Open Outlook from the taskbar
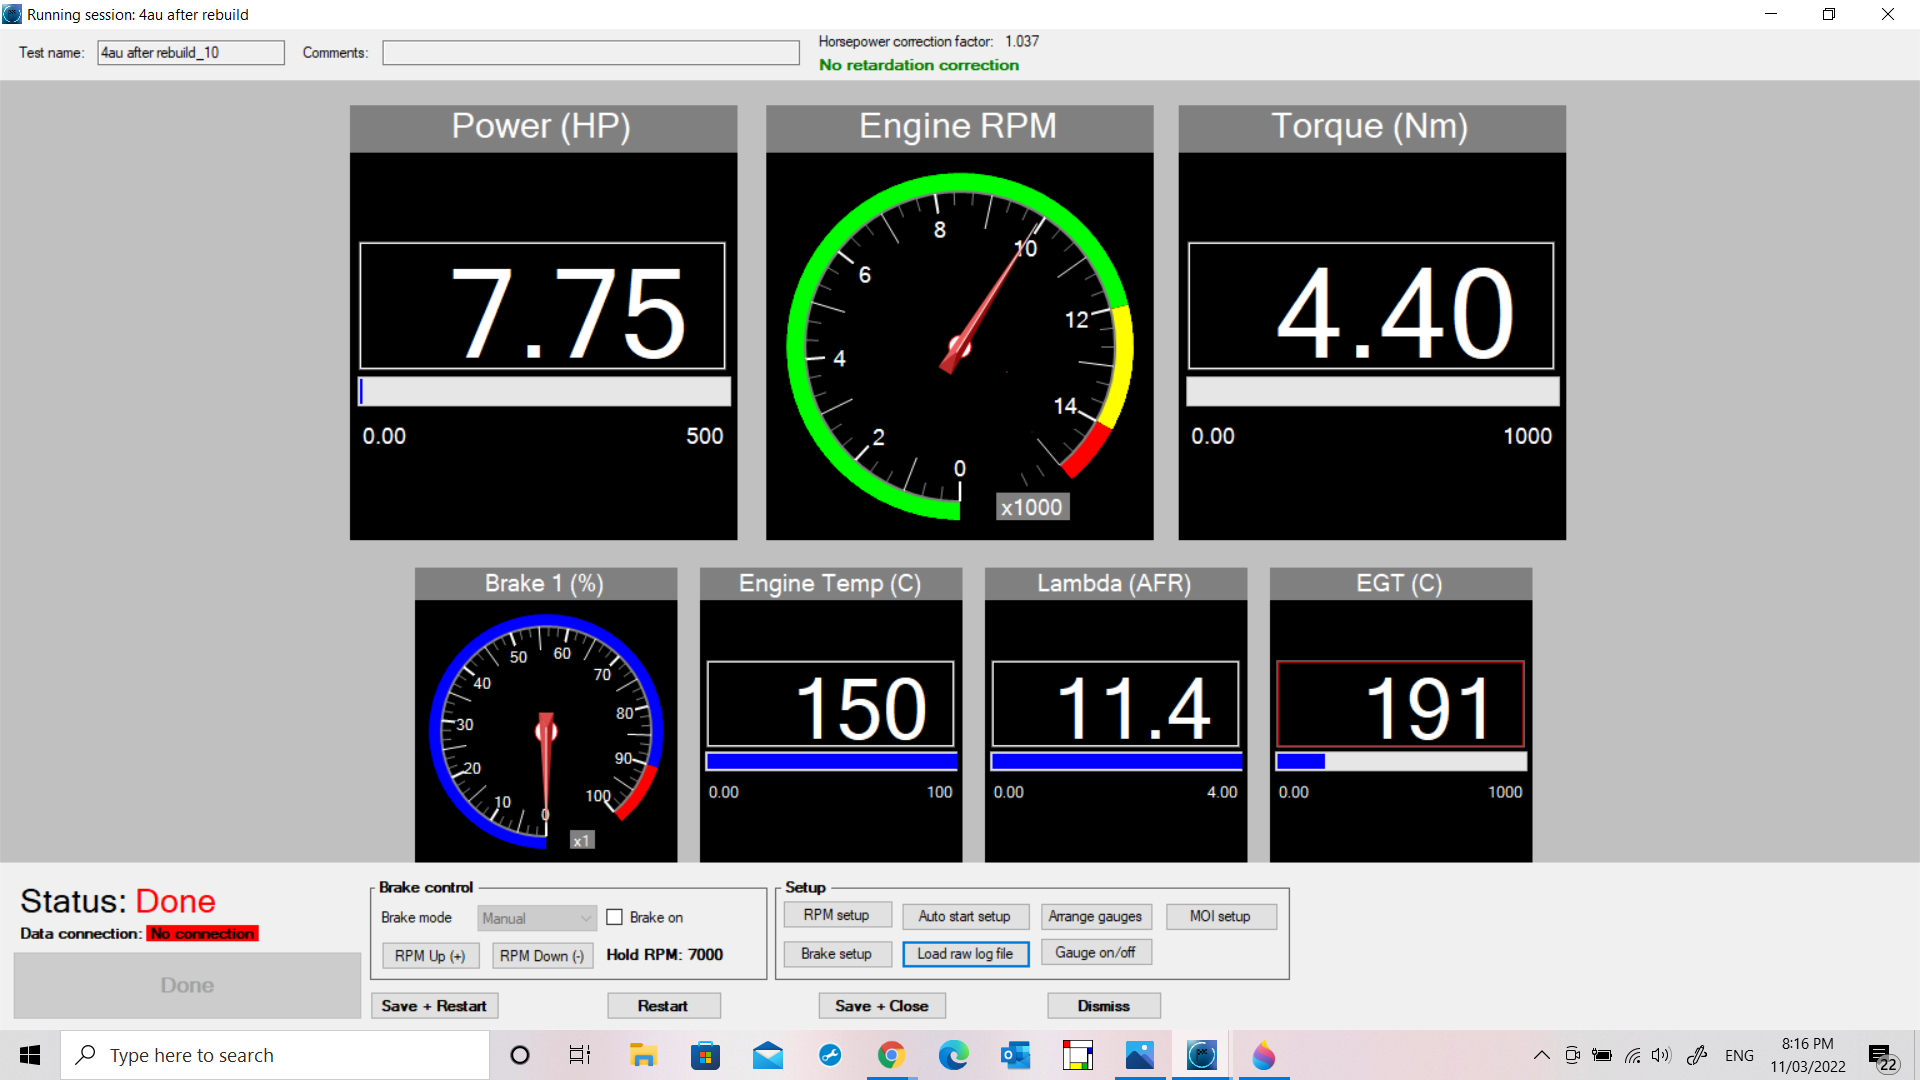 coord(1015,1055)
